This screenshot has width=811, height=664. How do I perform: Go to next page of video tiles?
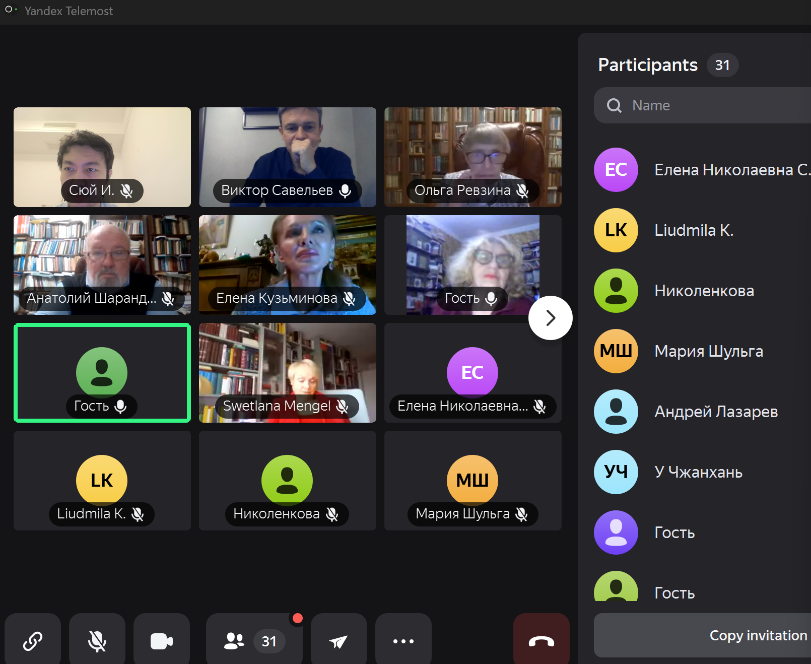pyautogui.click(x=550, y=318)
